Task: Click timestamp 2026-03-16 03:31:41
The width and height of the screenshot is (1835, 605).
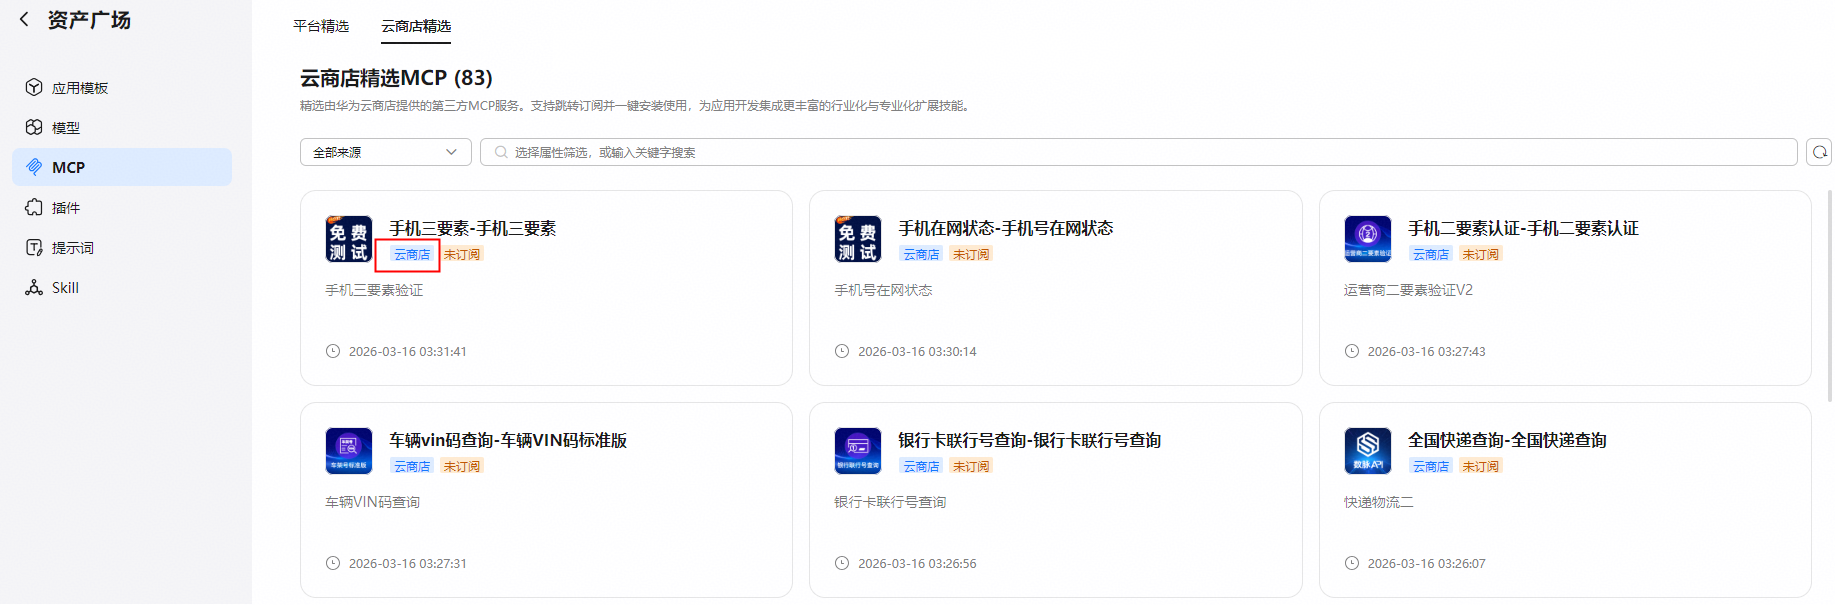Action: pos(408,352)
